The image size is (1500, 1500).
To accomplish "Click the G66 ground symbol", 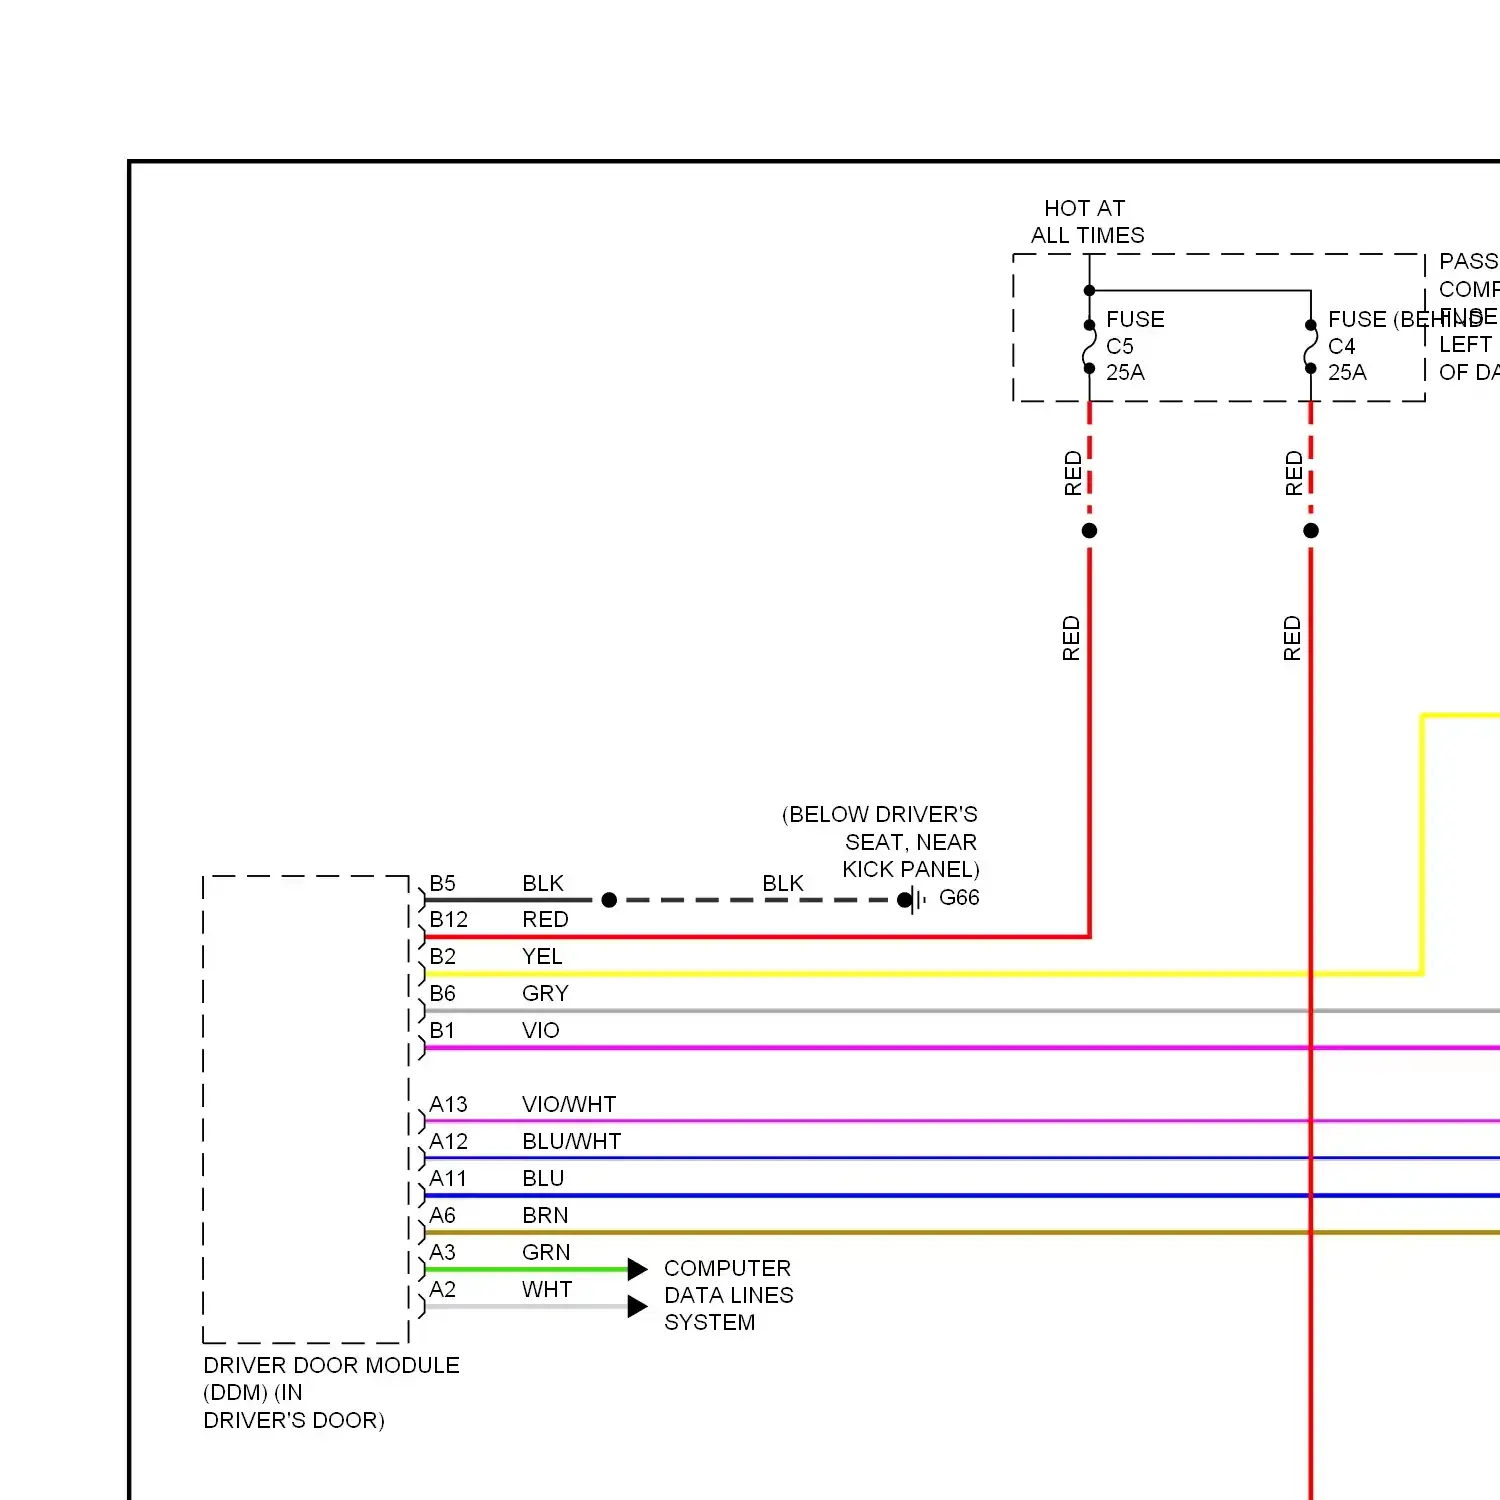I will (x=915, y=900).
